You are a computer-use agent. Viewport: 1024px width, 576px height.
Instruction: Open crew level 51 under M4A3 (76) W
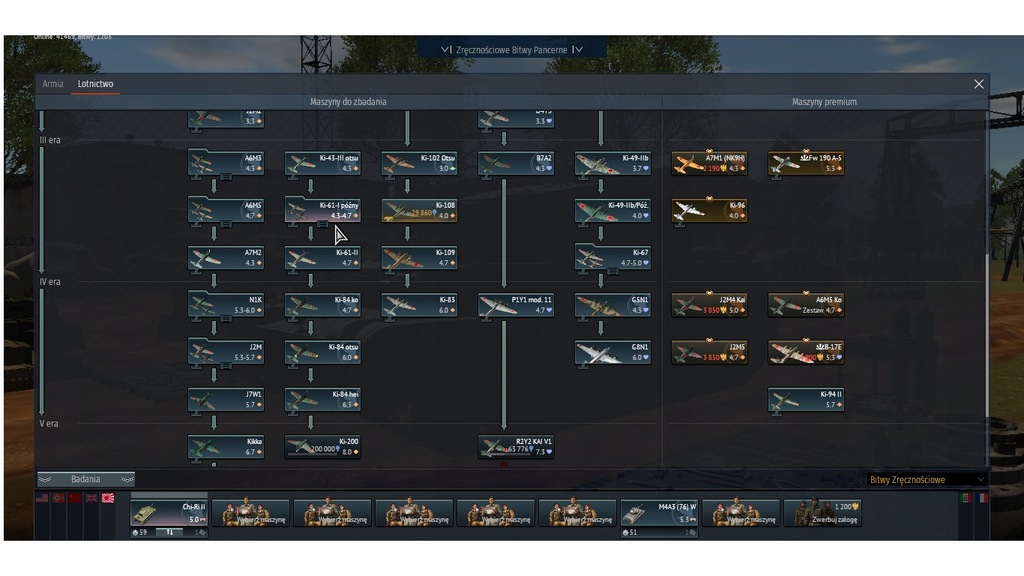coord(630,532)
